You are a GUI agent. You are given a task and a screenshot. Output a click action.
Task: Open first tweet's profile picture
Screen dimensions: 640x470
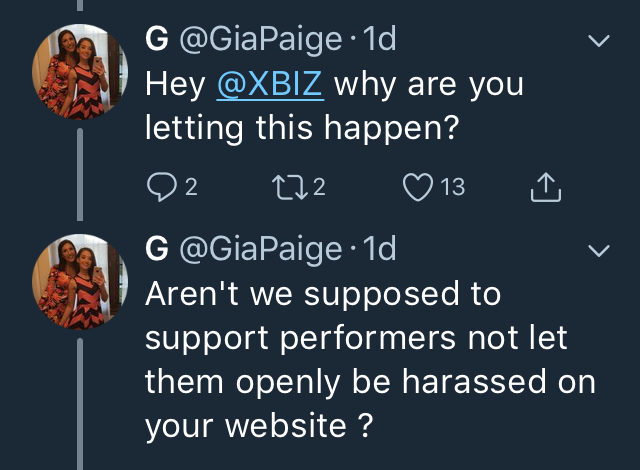tap(80, 71)
